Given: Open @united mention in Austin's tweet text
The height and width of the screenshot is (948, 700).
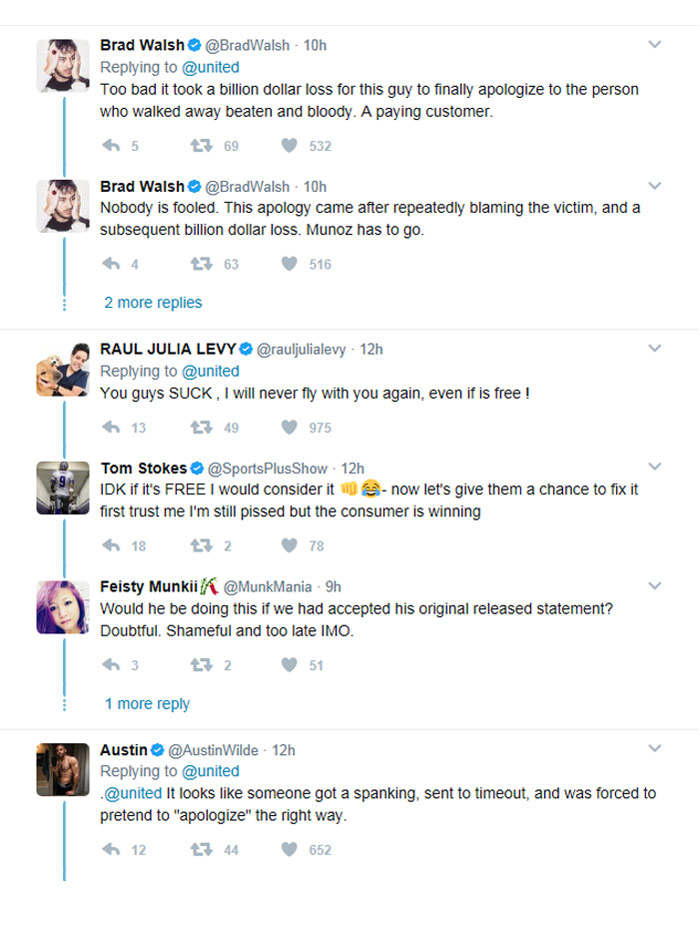Looking at the screenshot, I should click(134, 793).
